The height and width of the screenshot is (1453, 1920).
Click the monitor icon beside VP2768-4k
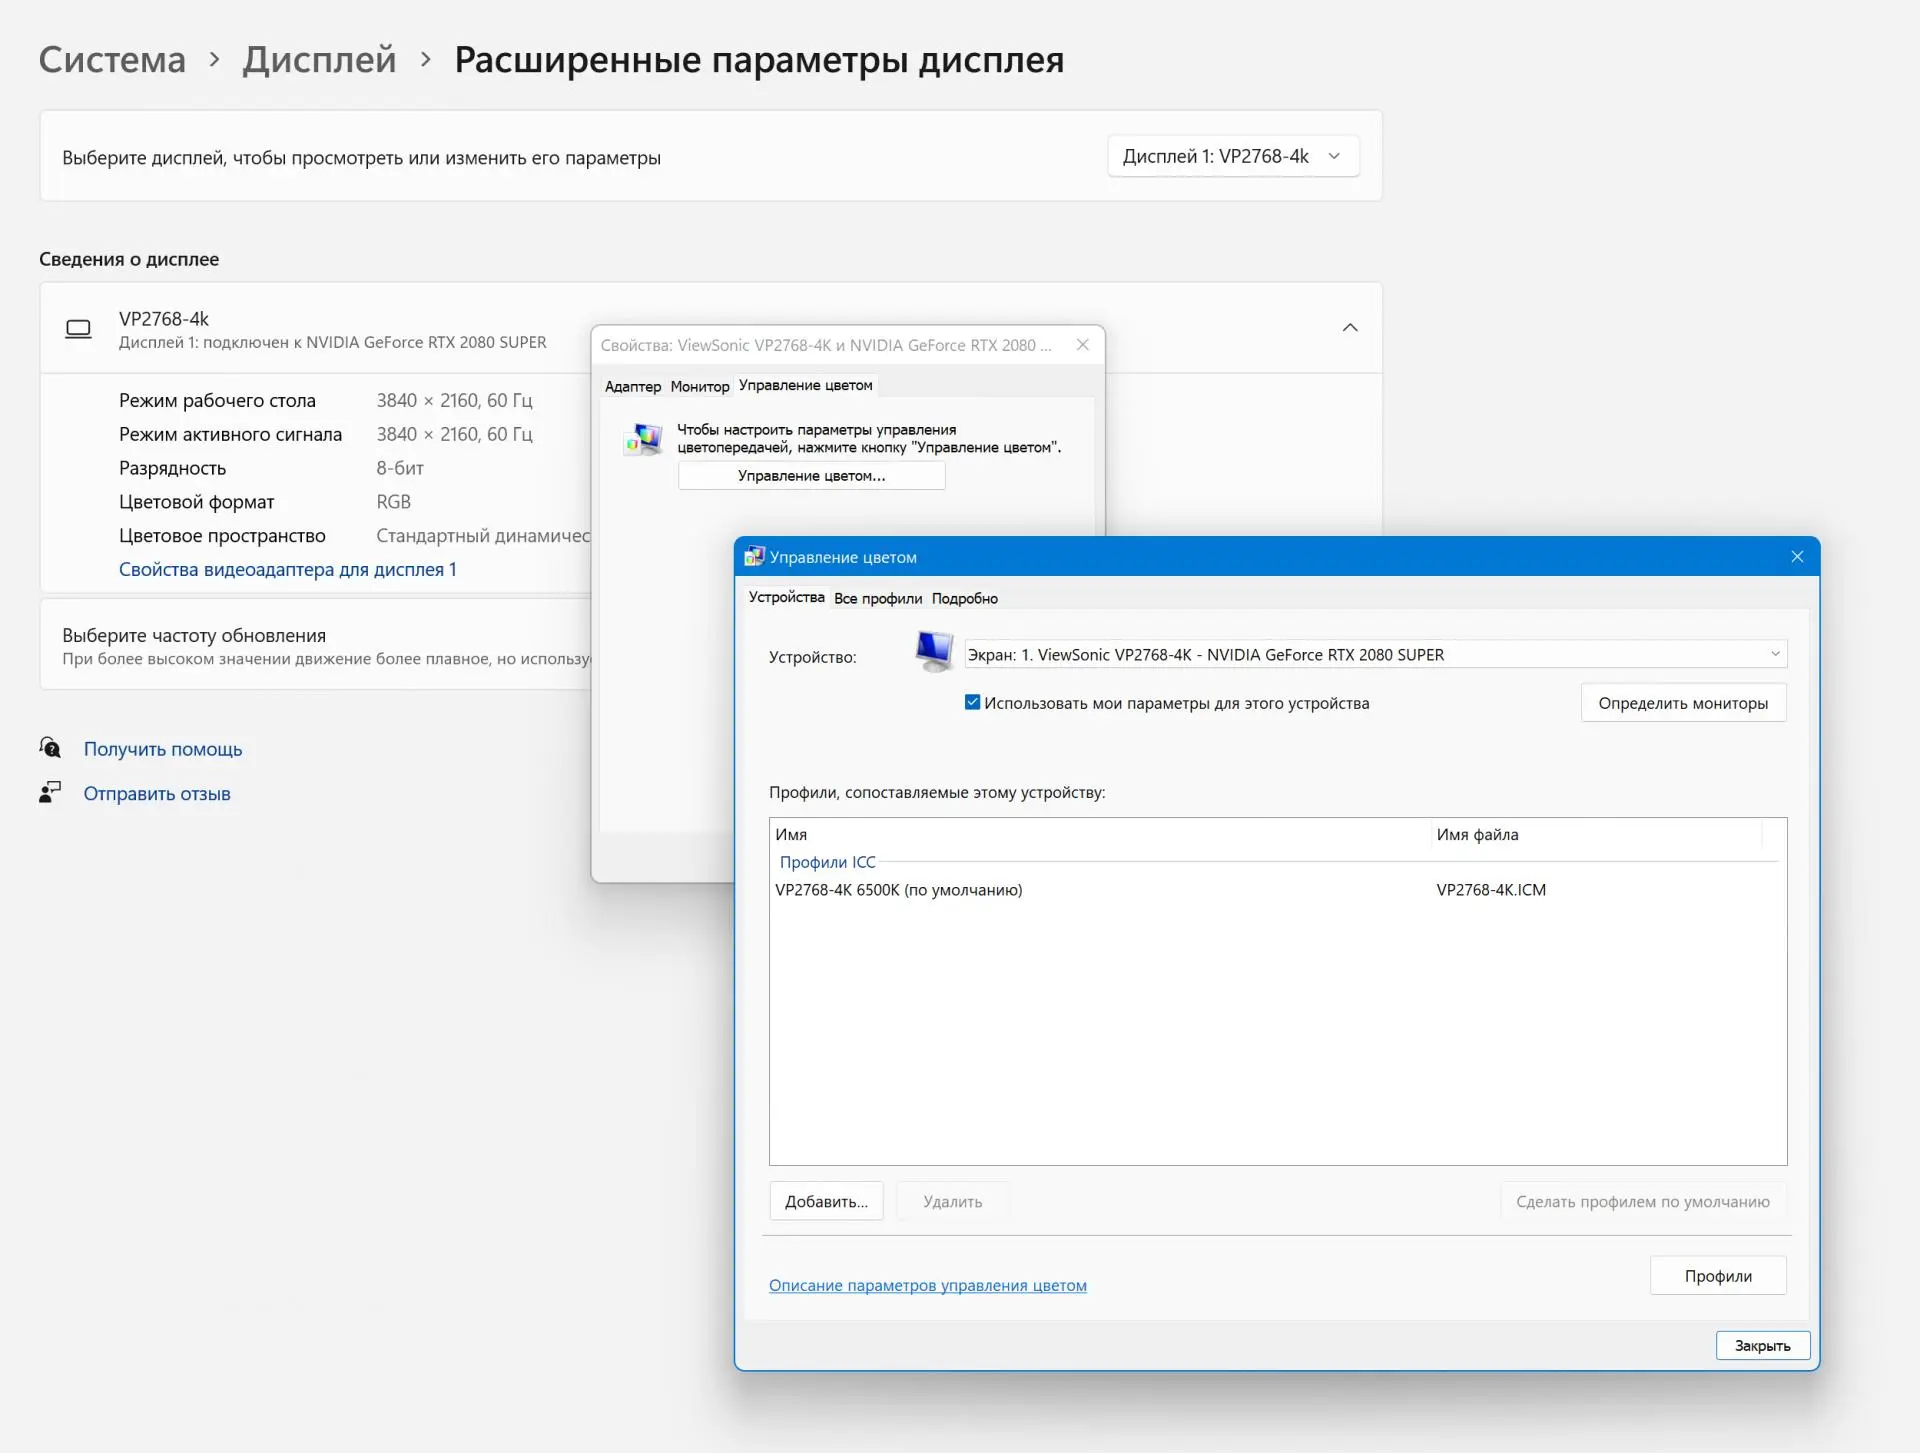78,329
